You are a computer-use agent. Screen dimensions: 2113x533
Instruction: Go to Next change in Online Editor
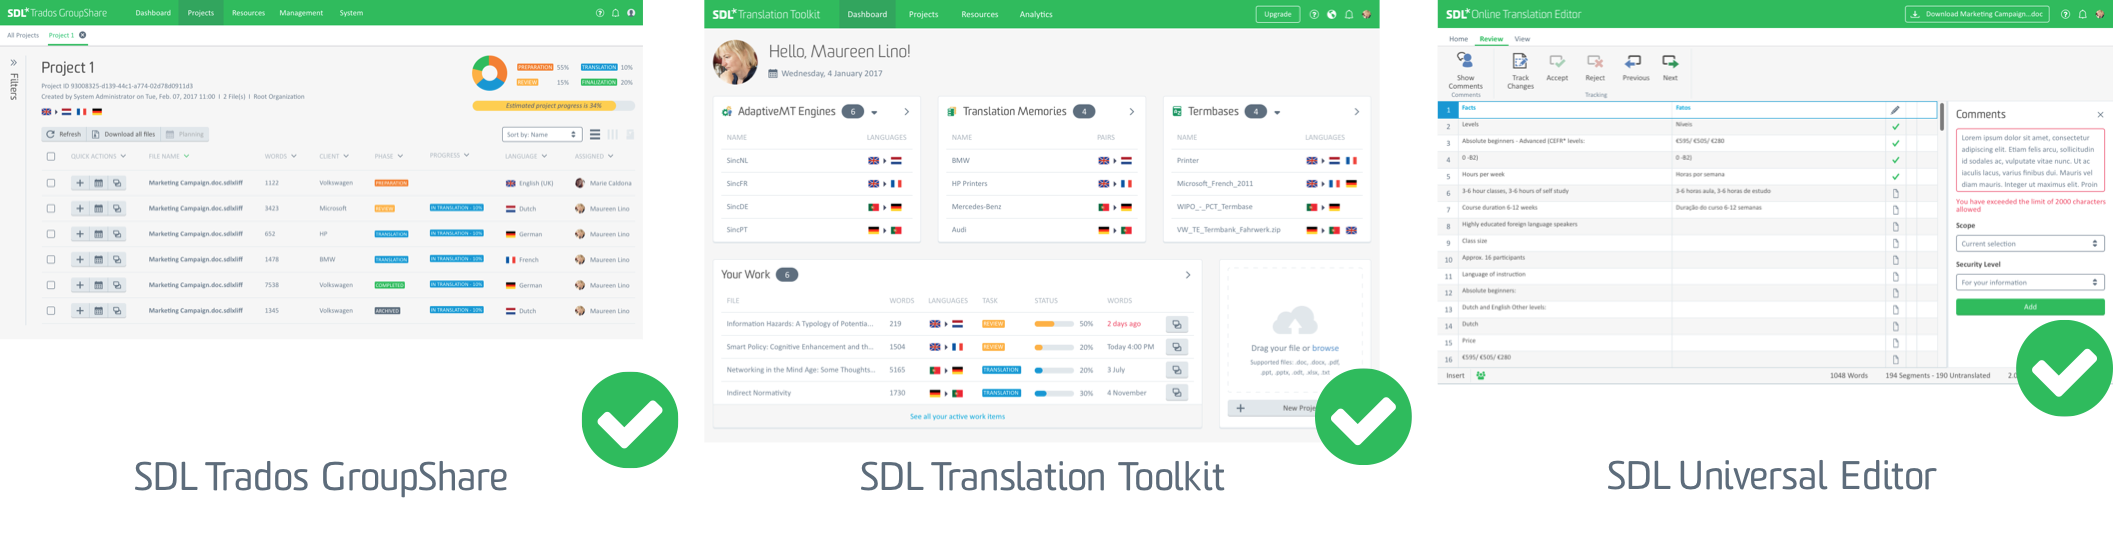click(1670, 68)
